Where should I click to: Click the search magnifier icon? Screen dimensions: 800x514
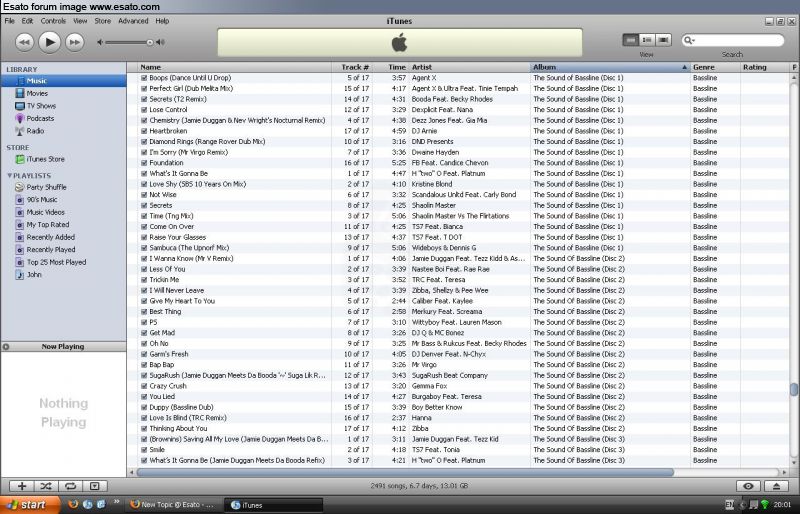pos(689,40)
